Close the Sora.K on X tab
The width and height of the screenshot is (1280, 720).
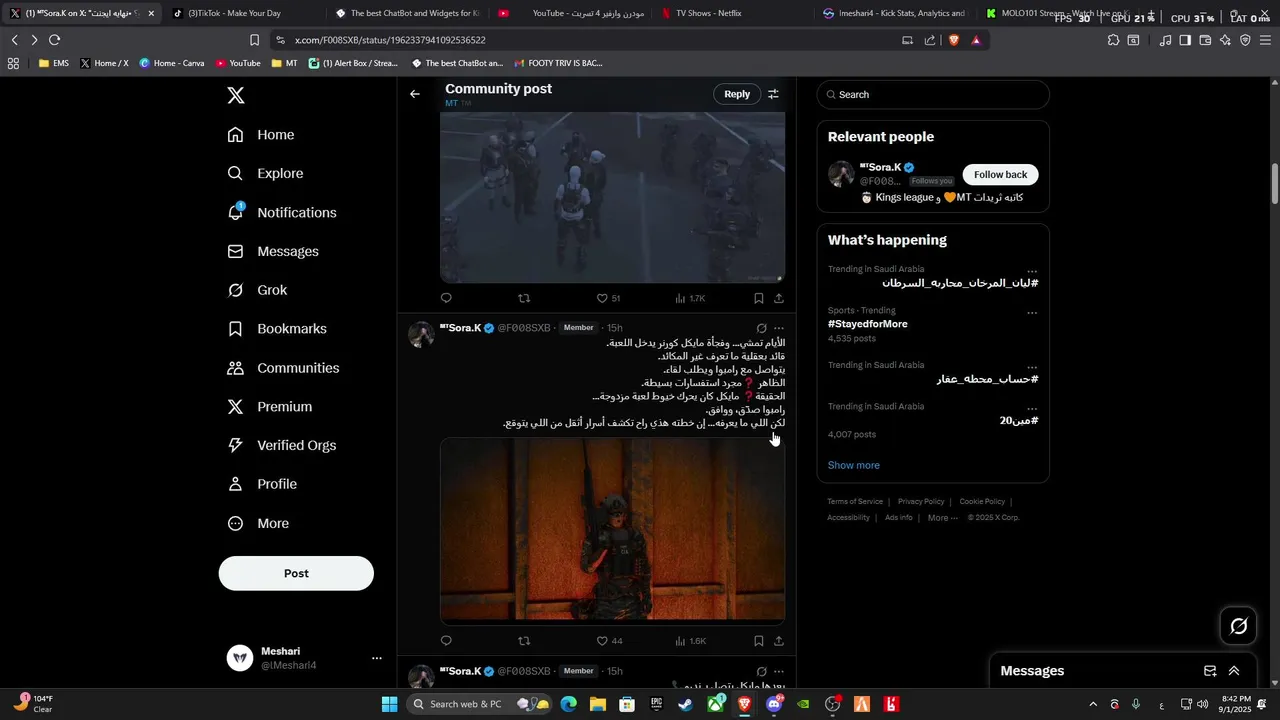[x=151, y=14]
